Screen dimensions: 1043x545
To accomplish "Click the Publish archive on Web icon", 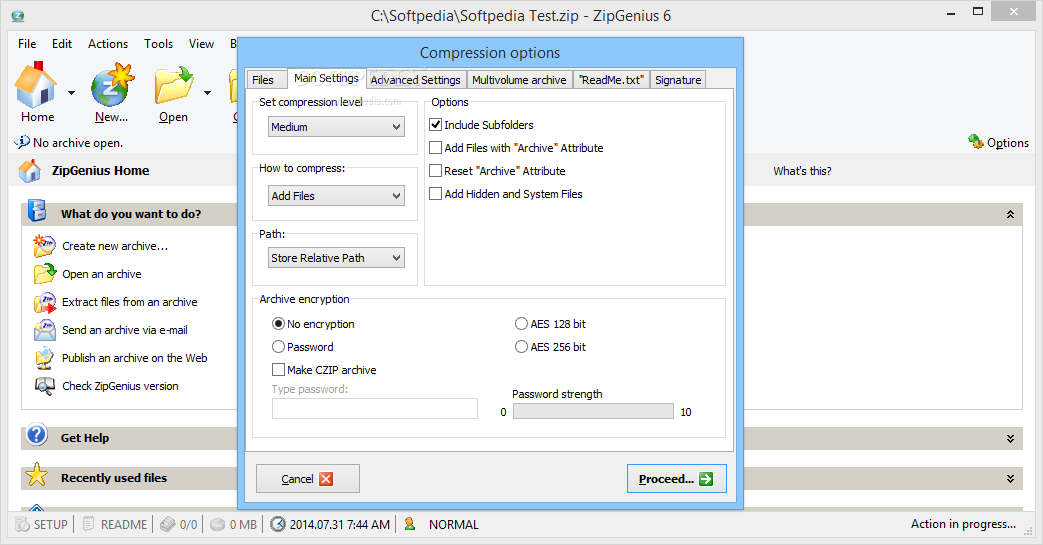I will click(x=45, y=358).
